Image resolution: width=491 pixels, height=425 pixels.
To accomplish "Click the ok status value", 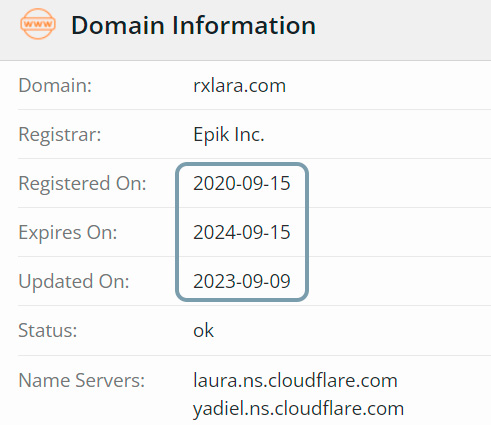I will point(203,331).
